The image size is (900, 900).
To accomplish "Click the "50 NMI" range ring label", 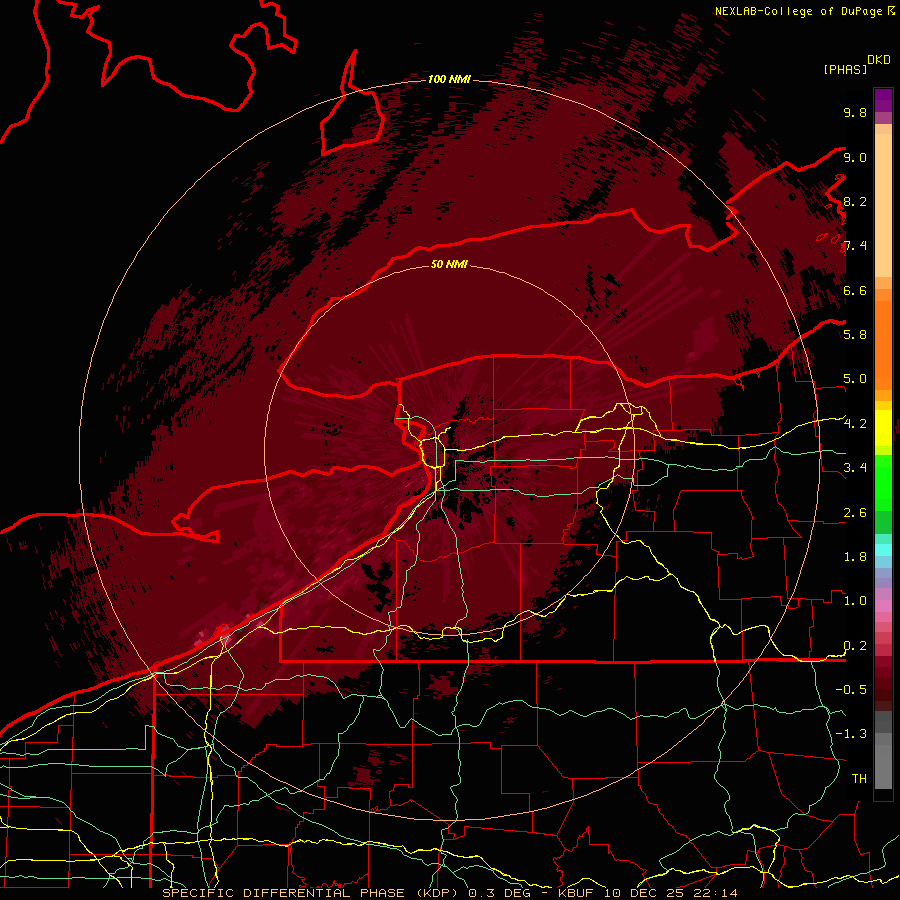I will 449,264.
